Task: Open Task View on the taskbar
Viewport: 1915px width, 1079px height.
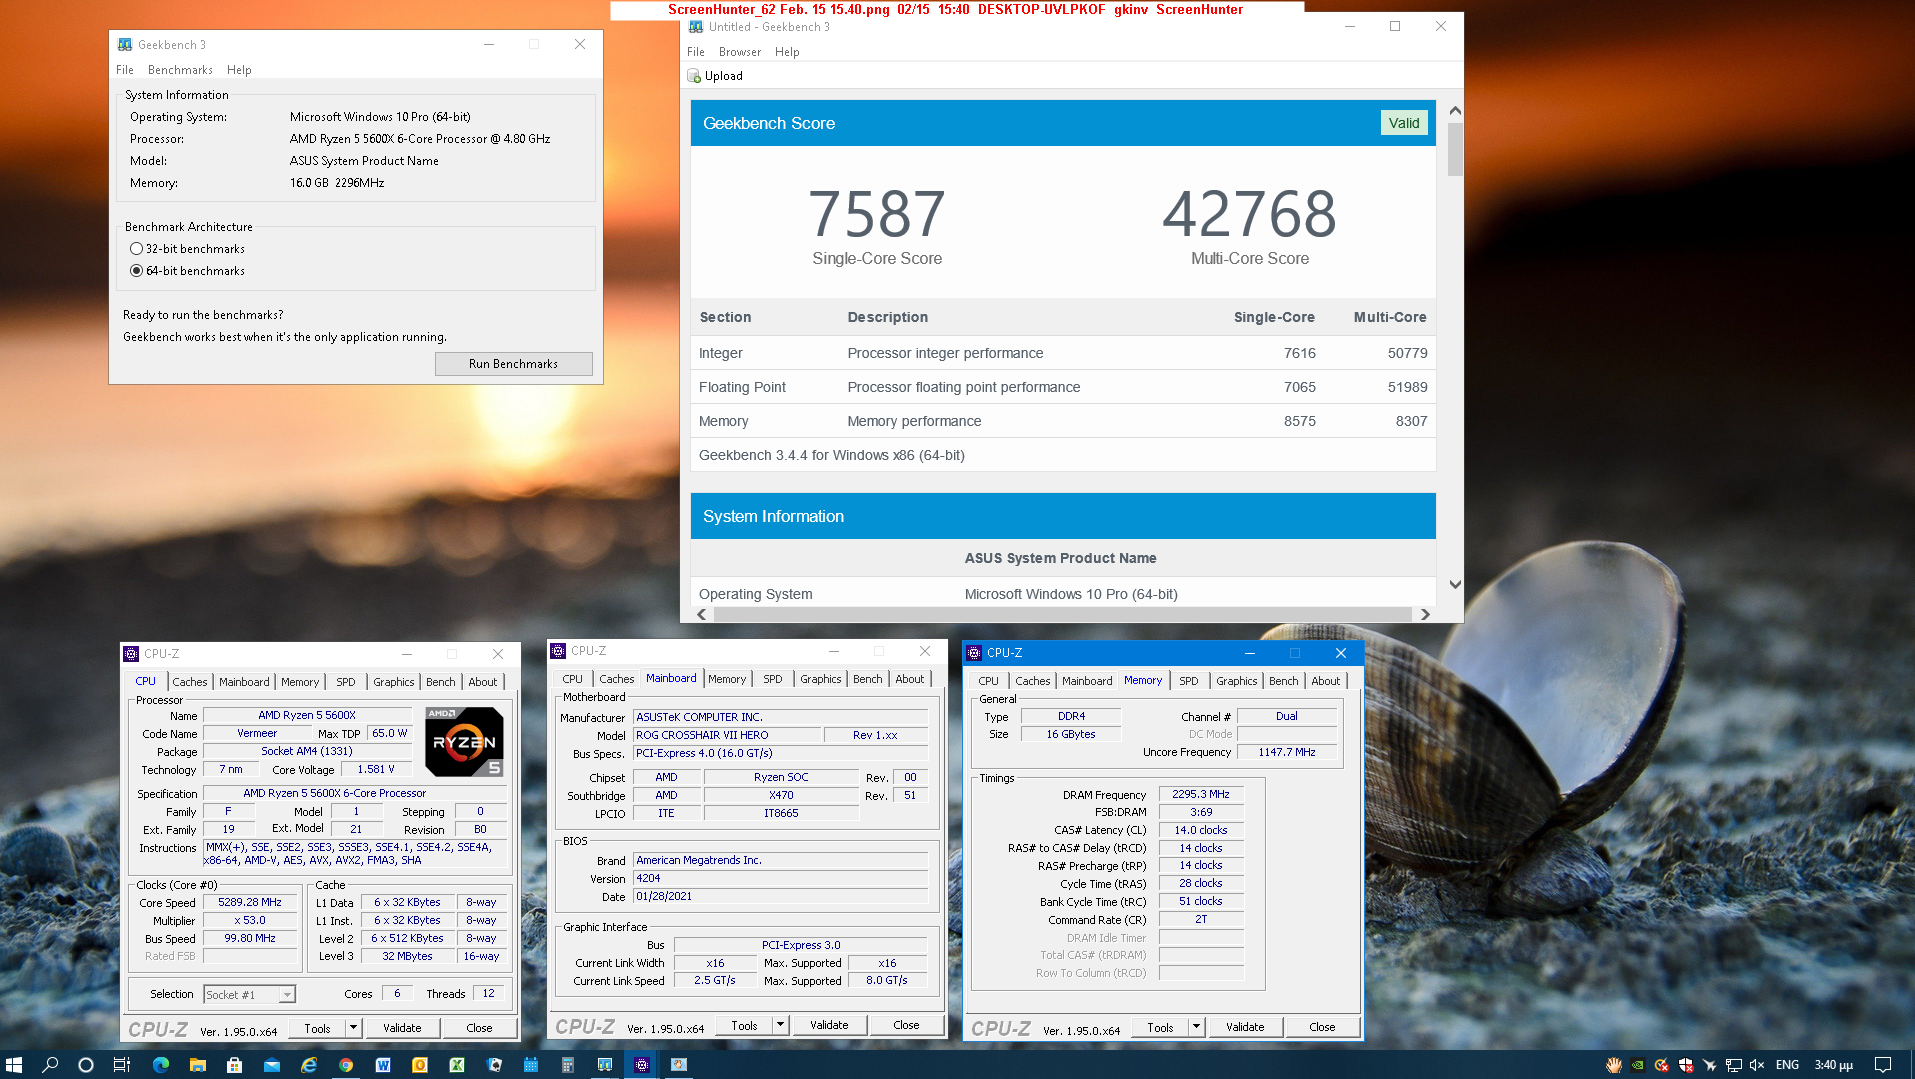Action: 122,1065
